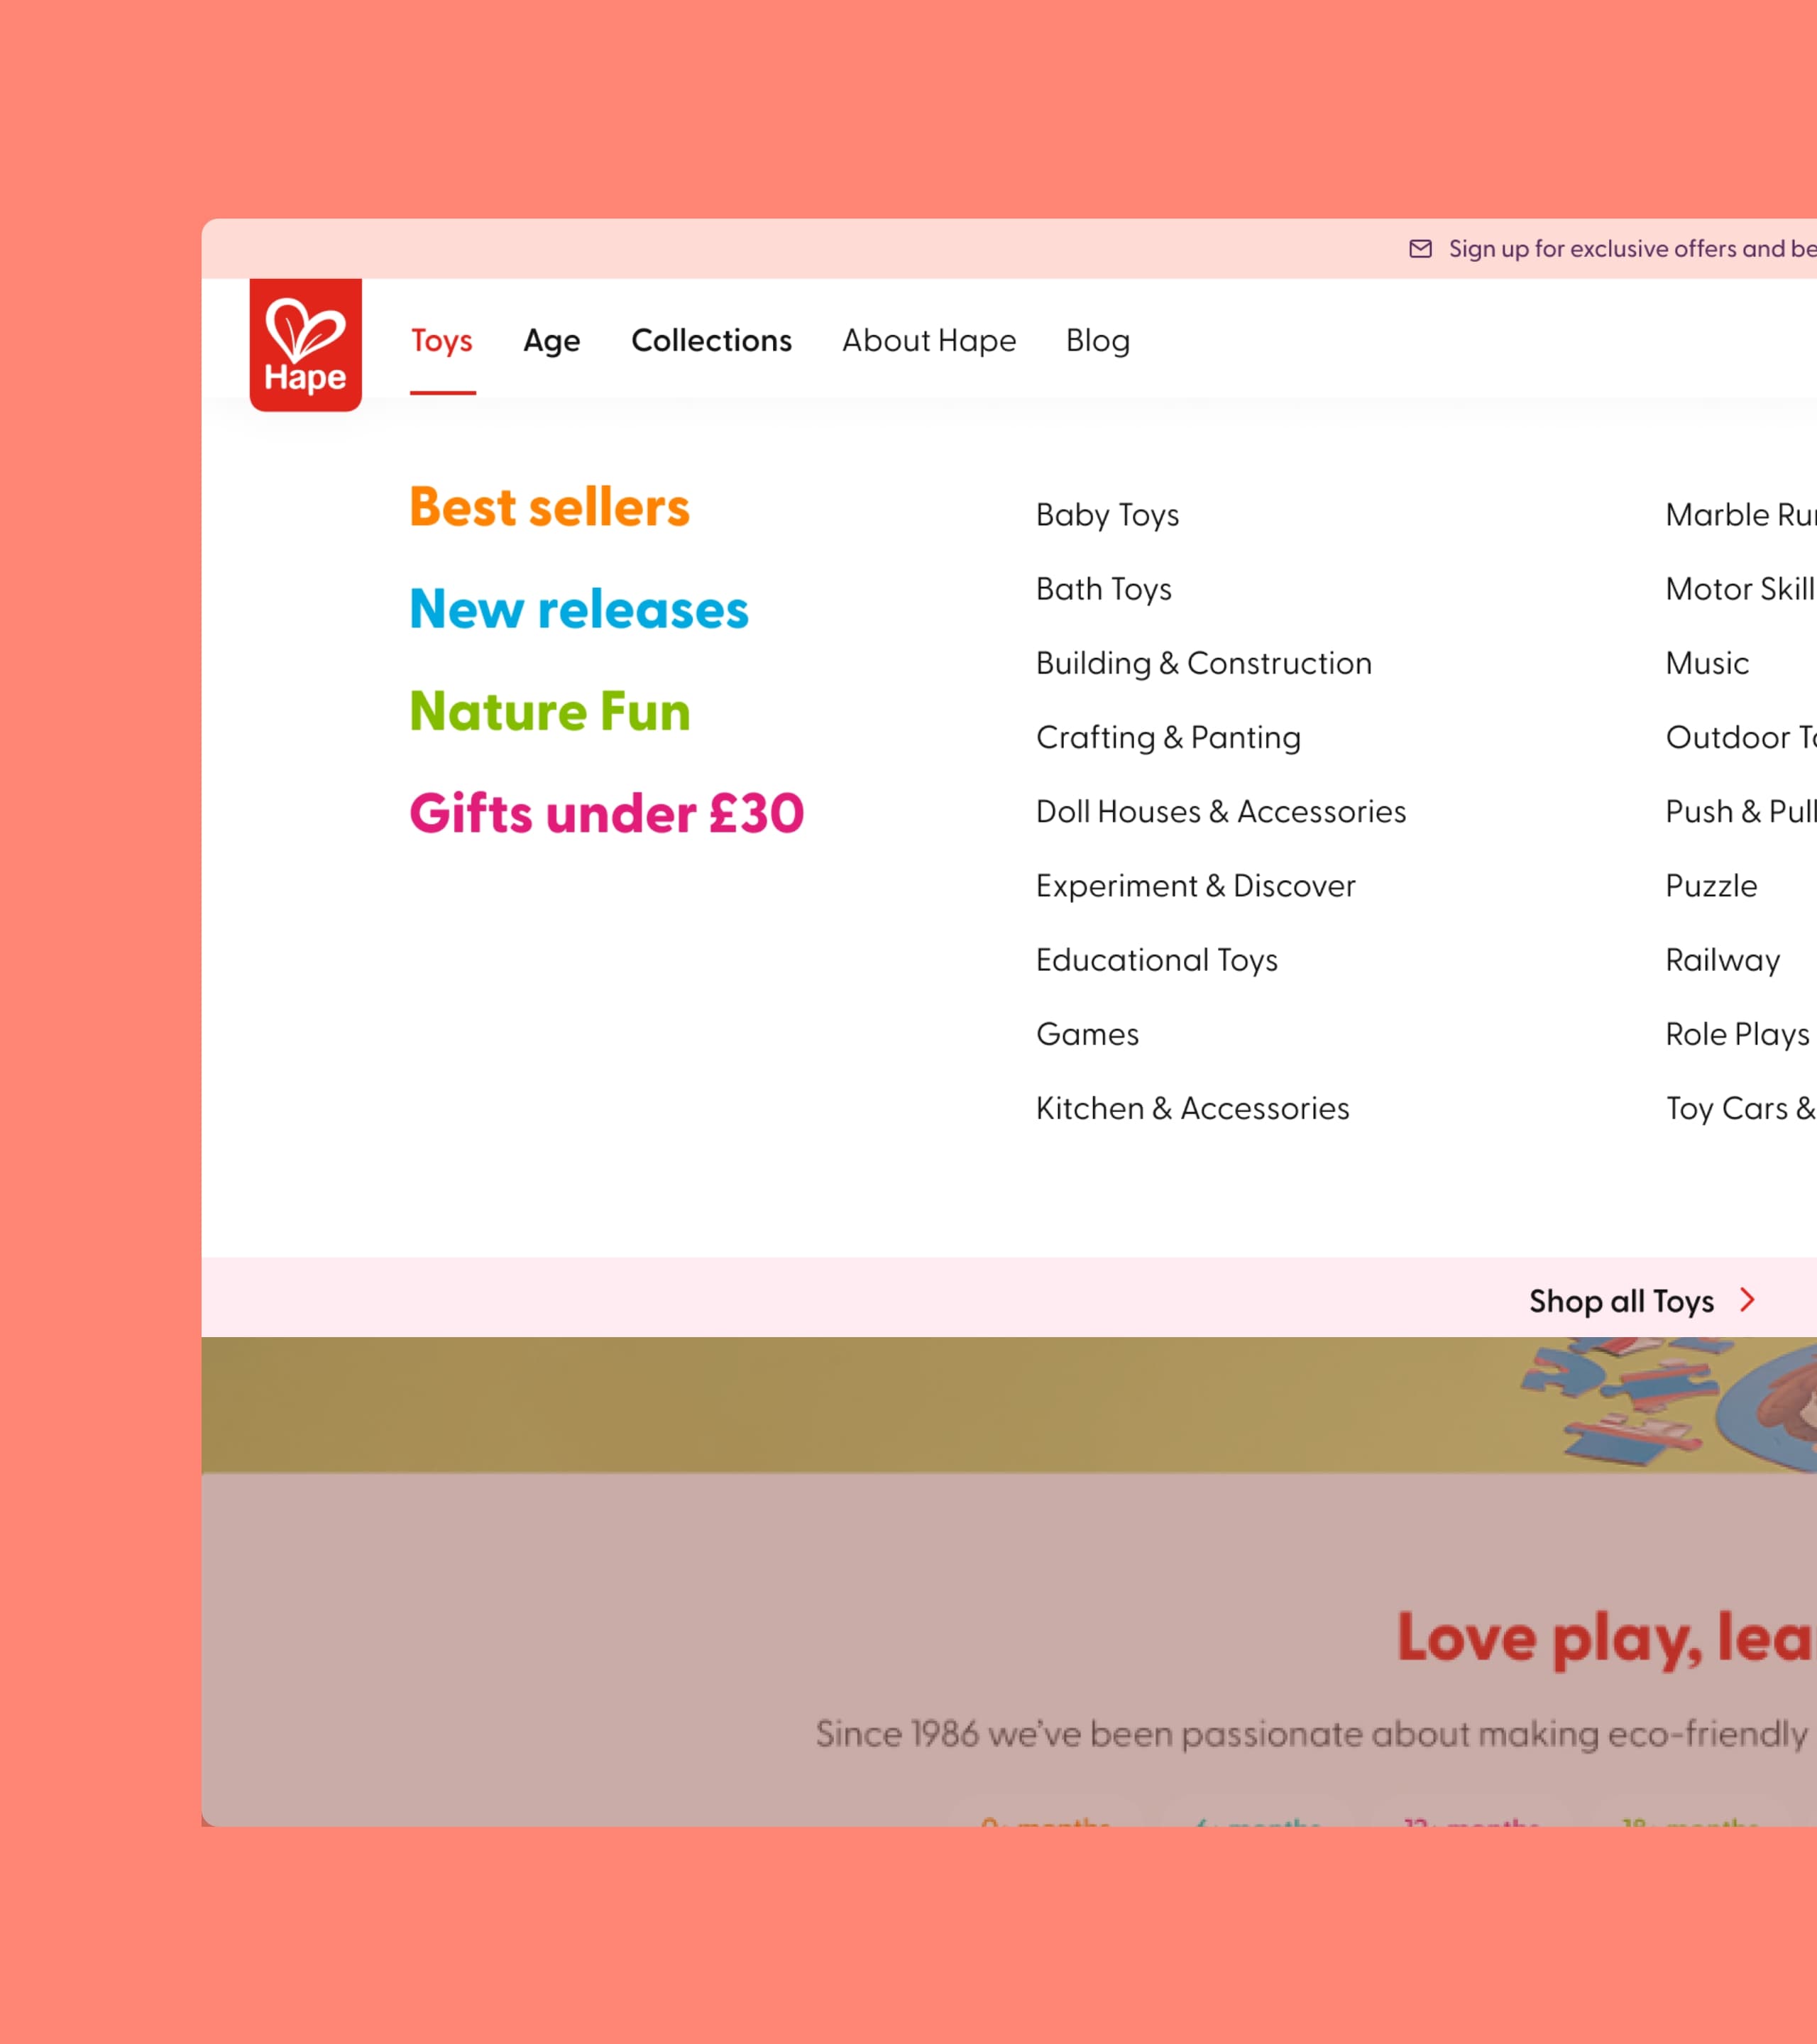The height and width of the screenshot is (2044, 1817).
Task: Click Doll Houses & Accessories
Action: pos(1221,812)
